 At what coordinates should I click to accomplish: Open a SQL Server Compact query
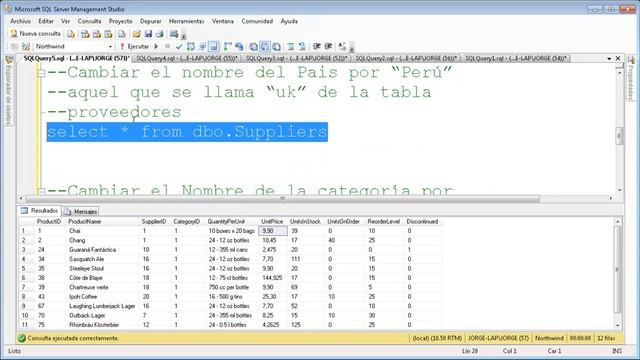coord(122,34)
